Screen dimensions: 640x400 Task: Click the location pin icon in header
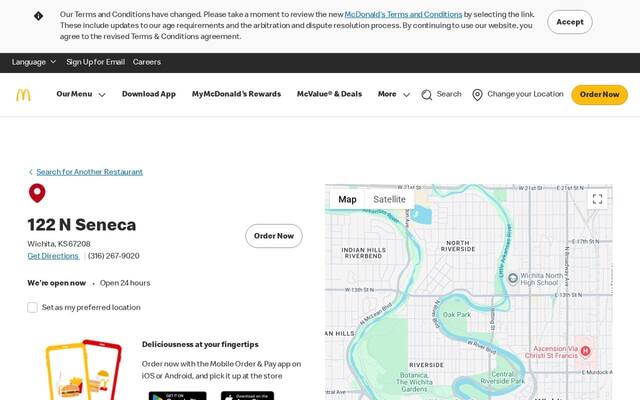(x=477, y=95)
